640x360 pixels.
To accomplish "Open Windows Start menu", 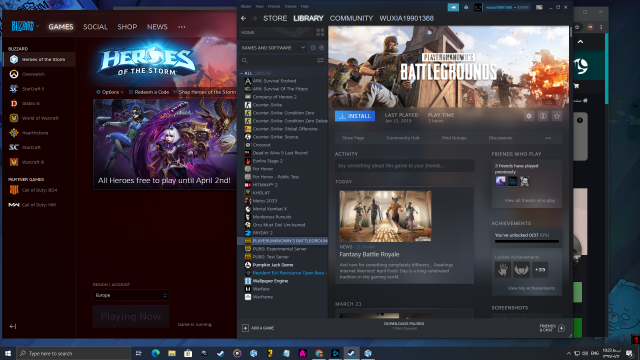I will tap(8, 353).
